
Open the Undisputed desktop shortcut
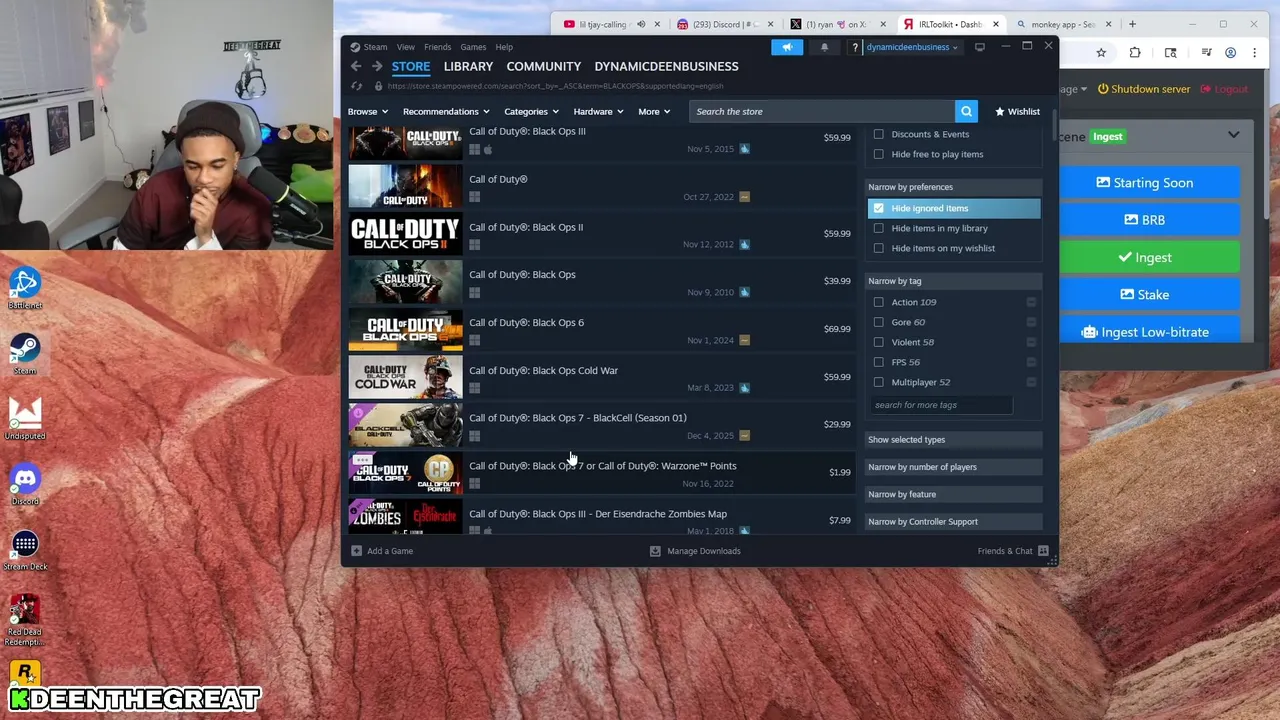(25, 420)
